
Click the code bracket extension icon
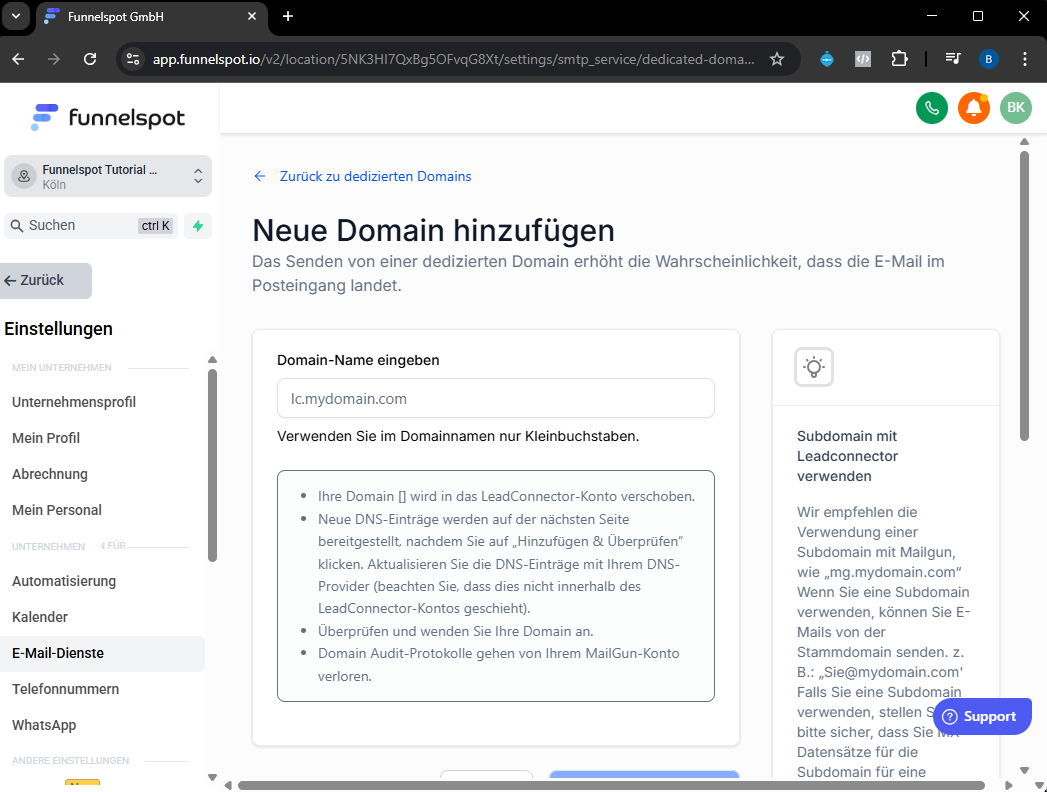point(863,59)
